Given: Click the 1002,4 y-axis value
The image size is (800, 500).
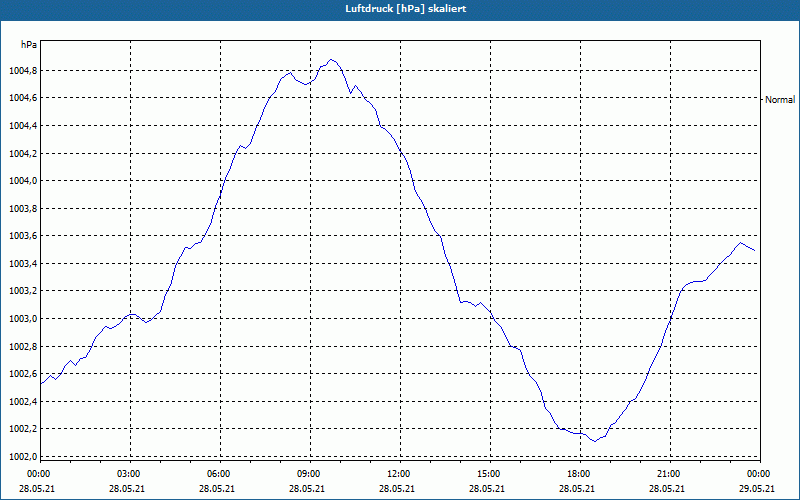Looking at the screenshot, I should [23, 402].
